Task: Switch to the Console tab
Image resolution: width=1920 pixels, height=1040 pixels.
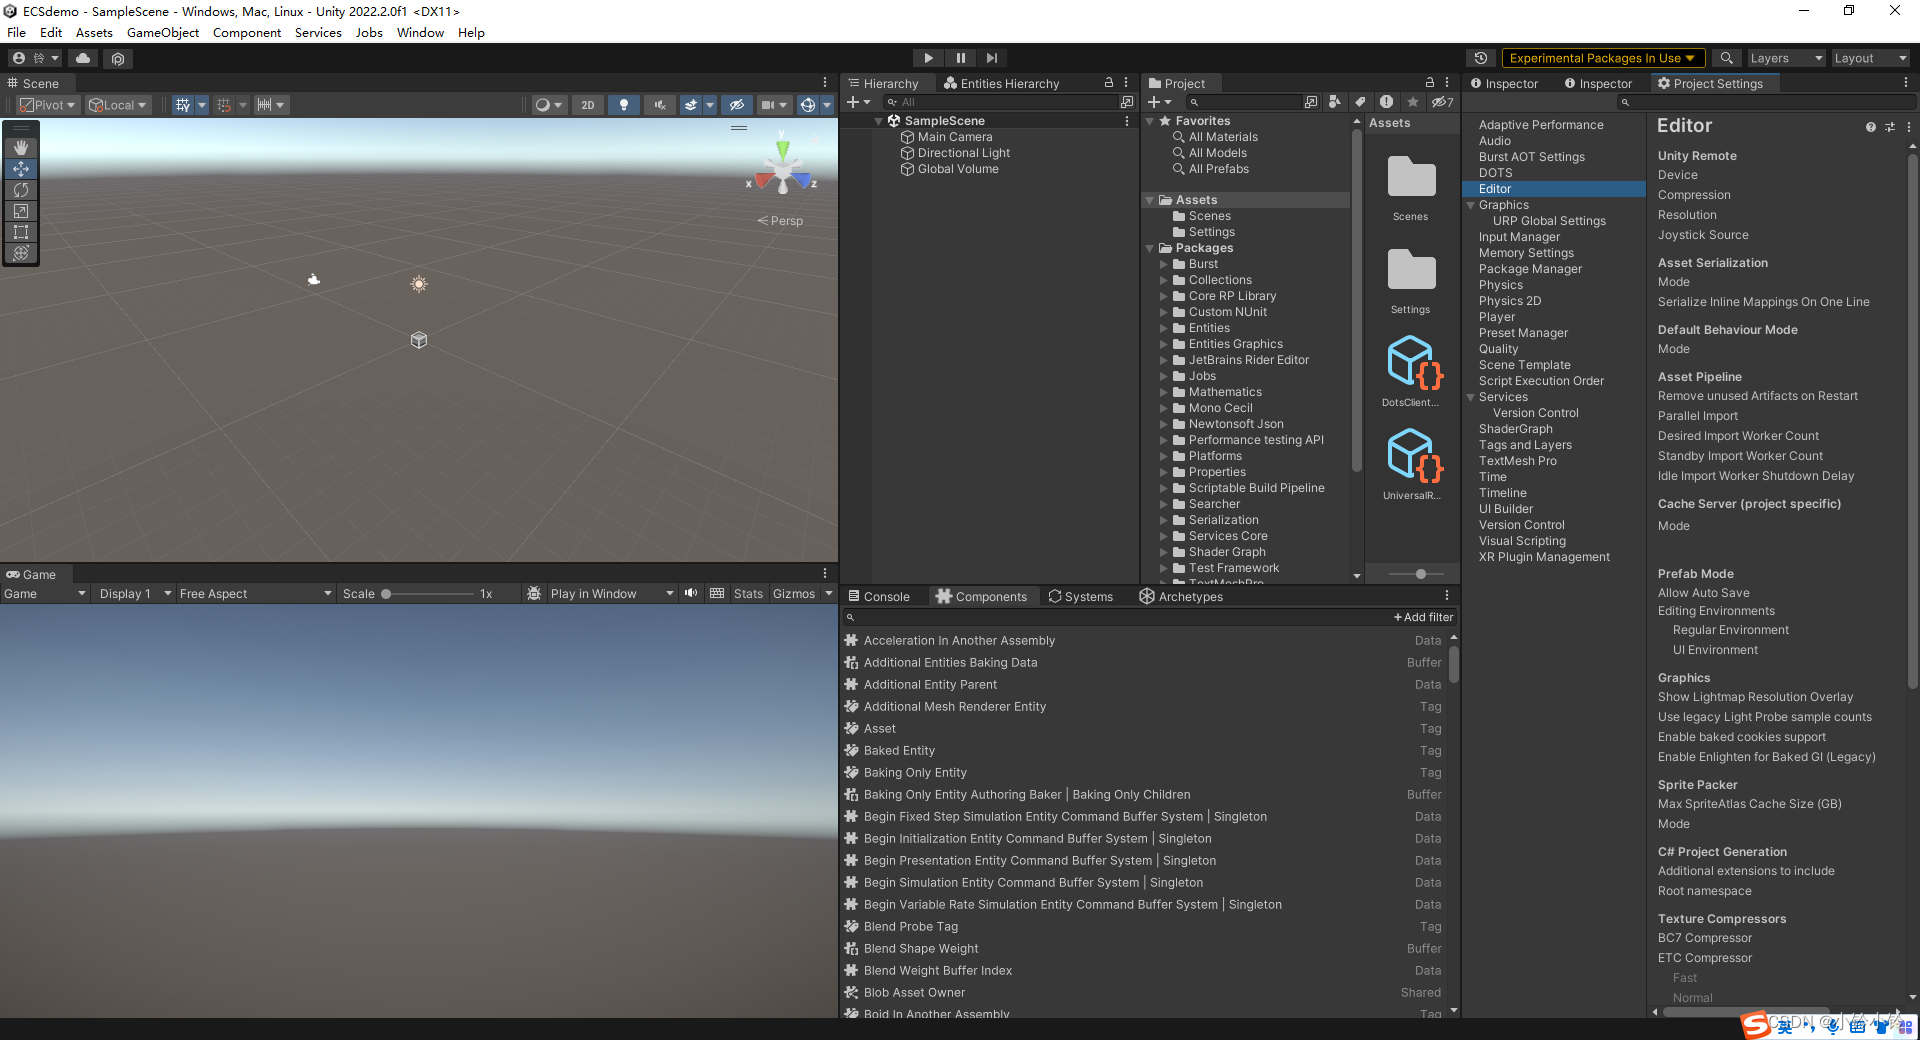Action: tap(879, 596)
